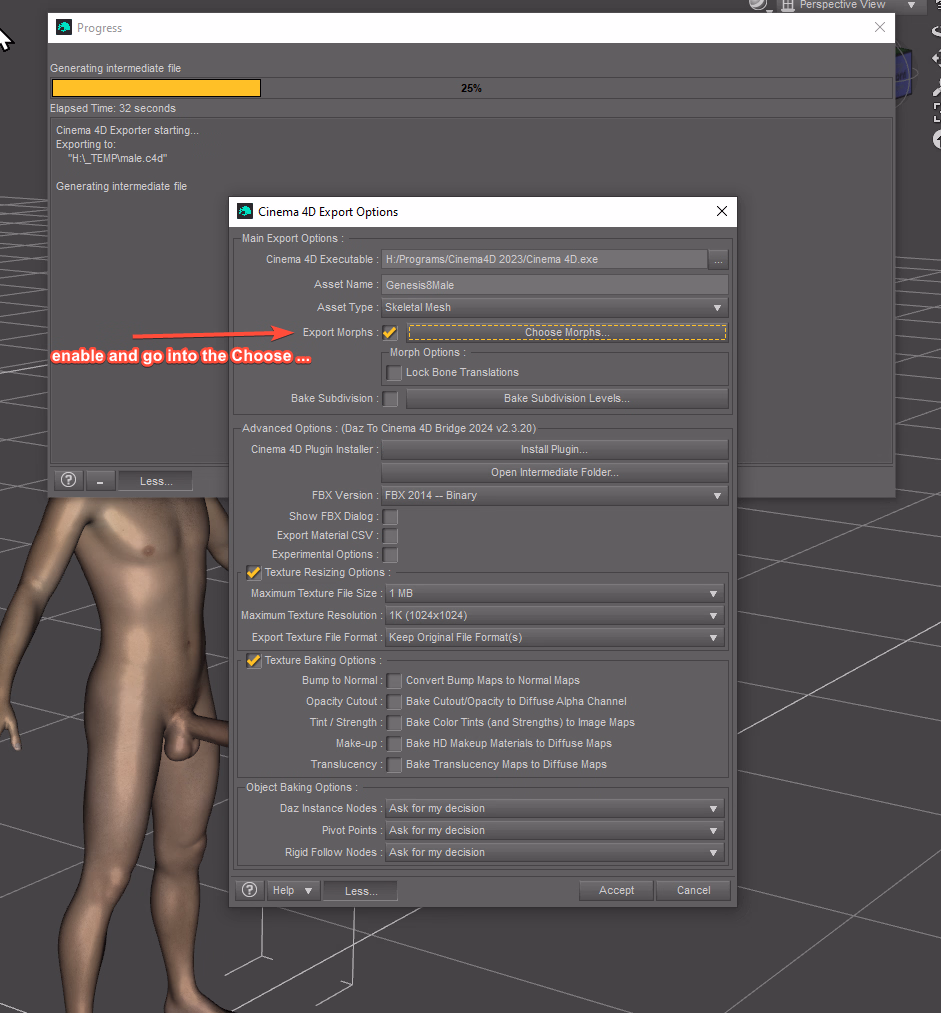This screenshot has height=1013, width=941.
Task: Accept the export options
Action: pos(617,890)
